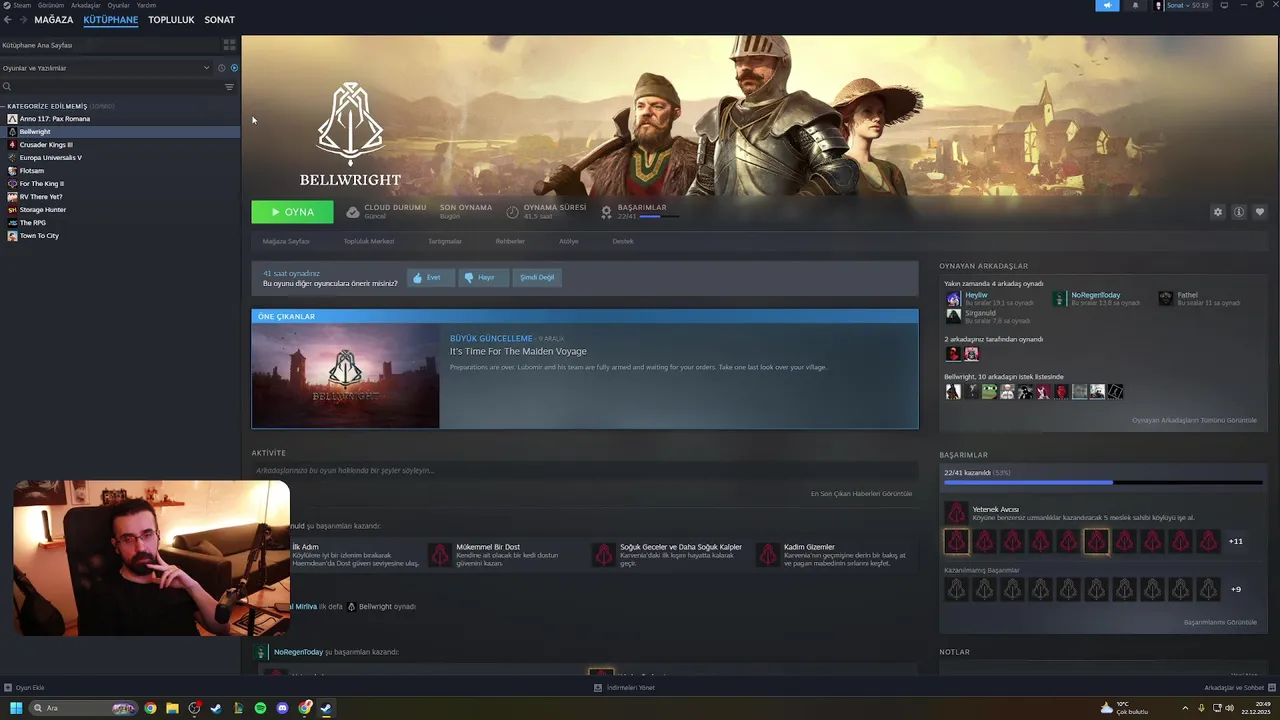Click the library search magnifier icon

(7, 87)
